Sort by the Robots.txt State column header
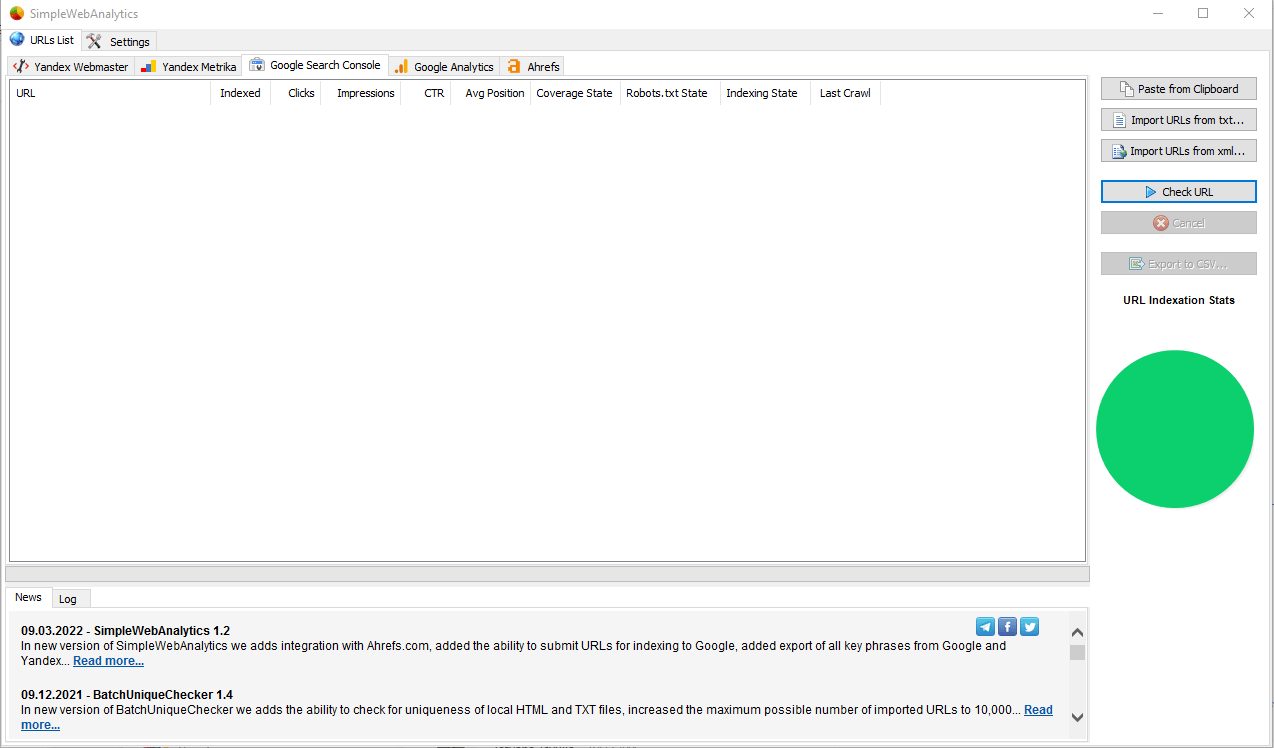 tap(670, 93)
